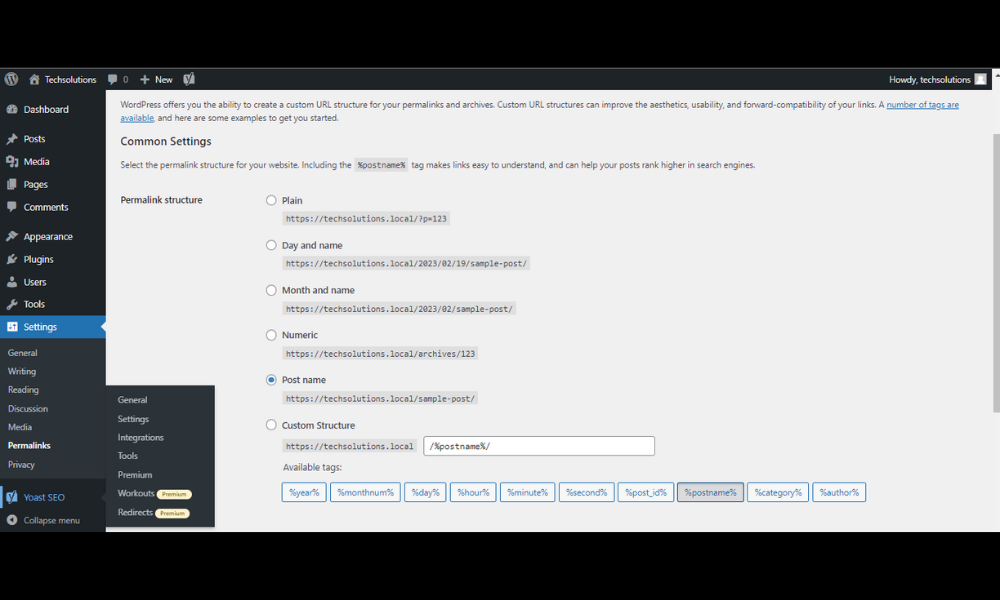Go to Reading settings submenu item
Image resolution: width=1000 pixels, height=600 pixels.
click(x=23, y=390)
